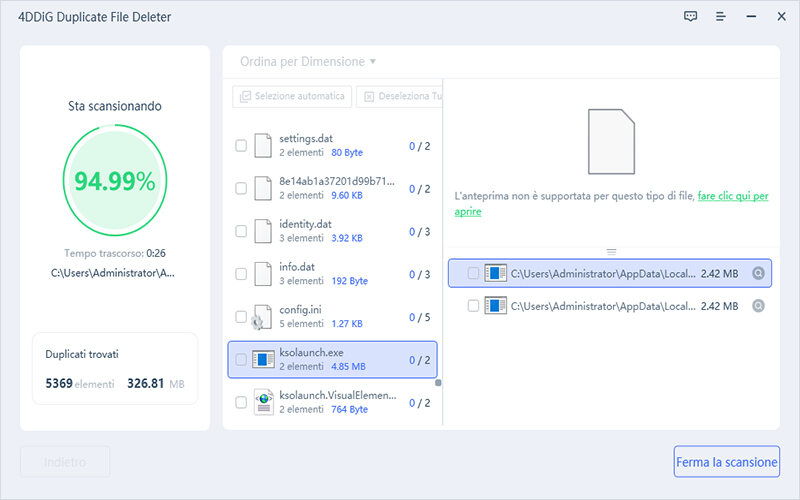Click the file list scrollbar thumb
Screen dimensions: 800x500
[438, 383]
